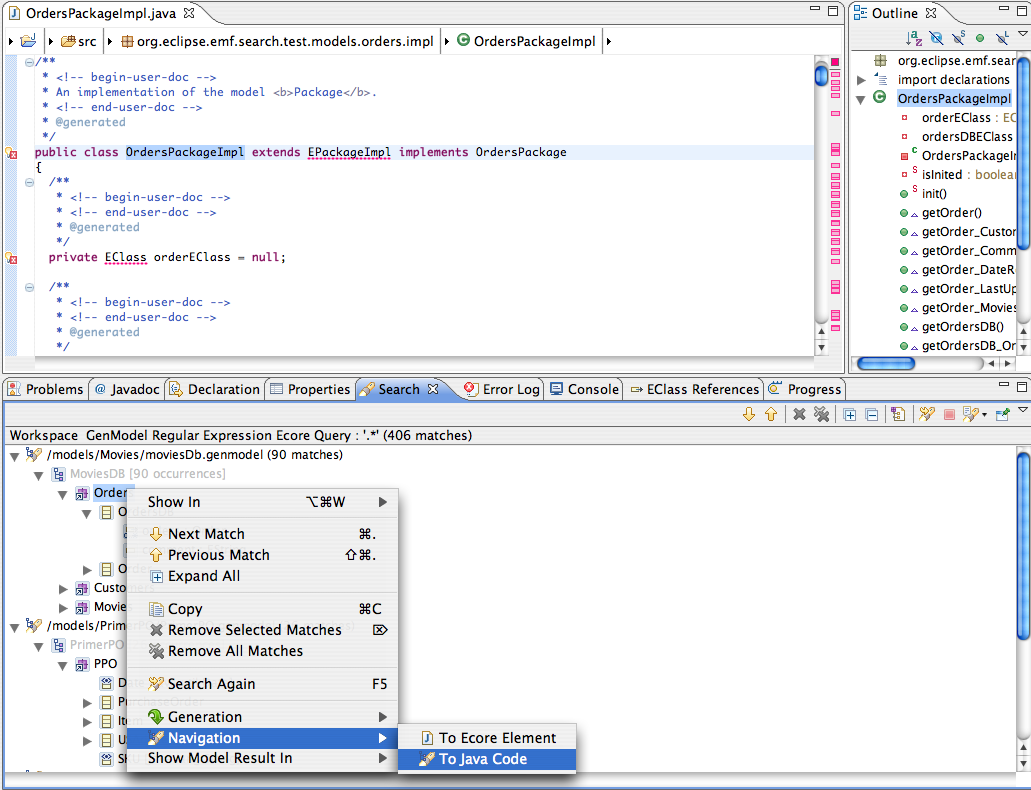This screenshot has width=1031, height=790.
Task: Open Show Previous Searches dropdown arrow
Action: click(984, 414)
